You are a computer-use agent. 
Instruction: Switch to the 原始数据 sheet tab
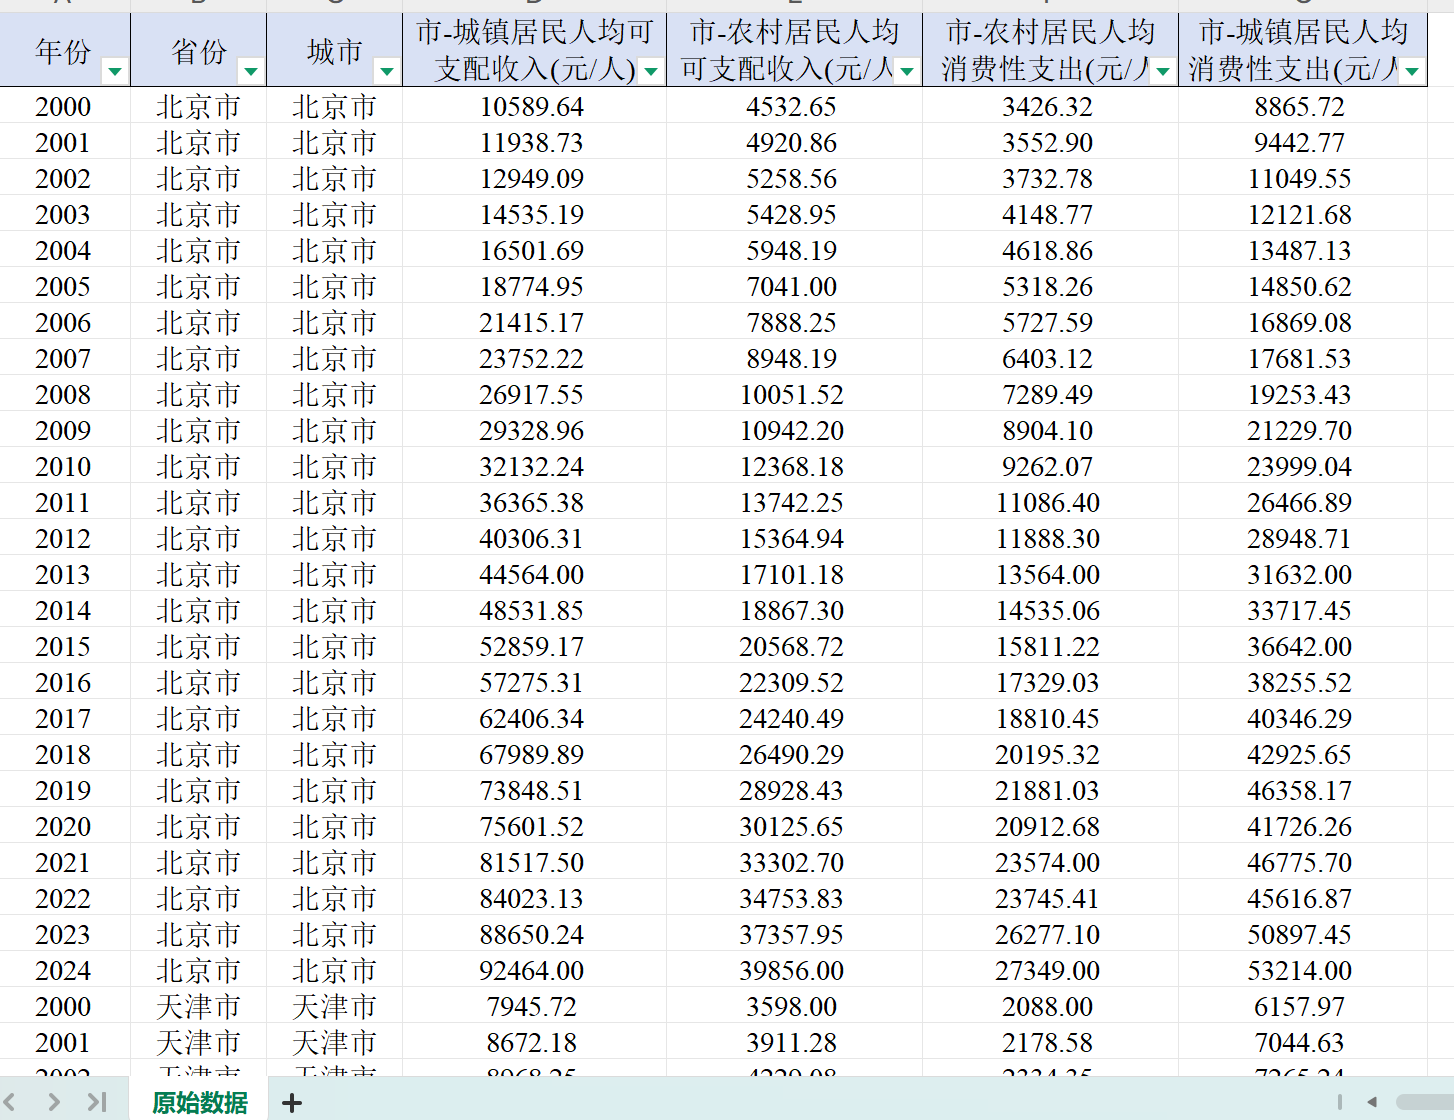click(x=199, y=1102)
